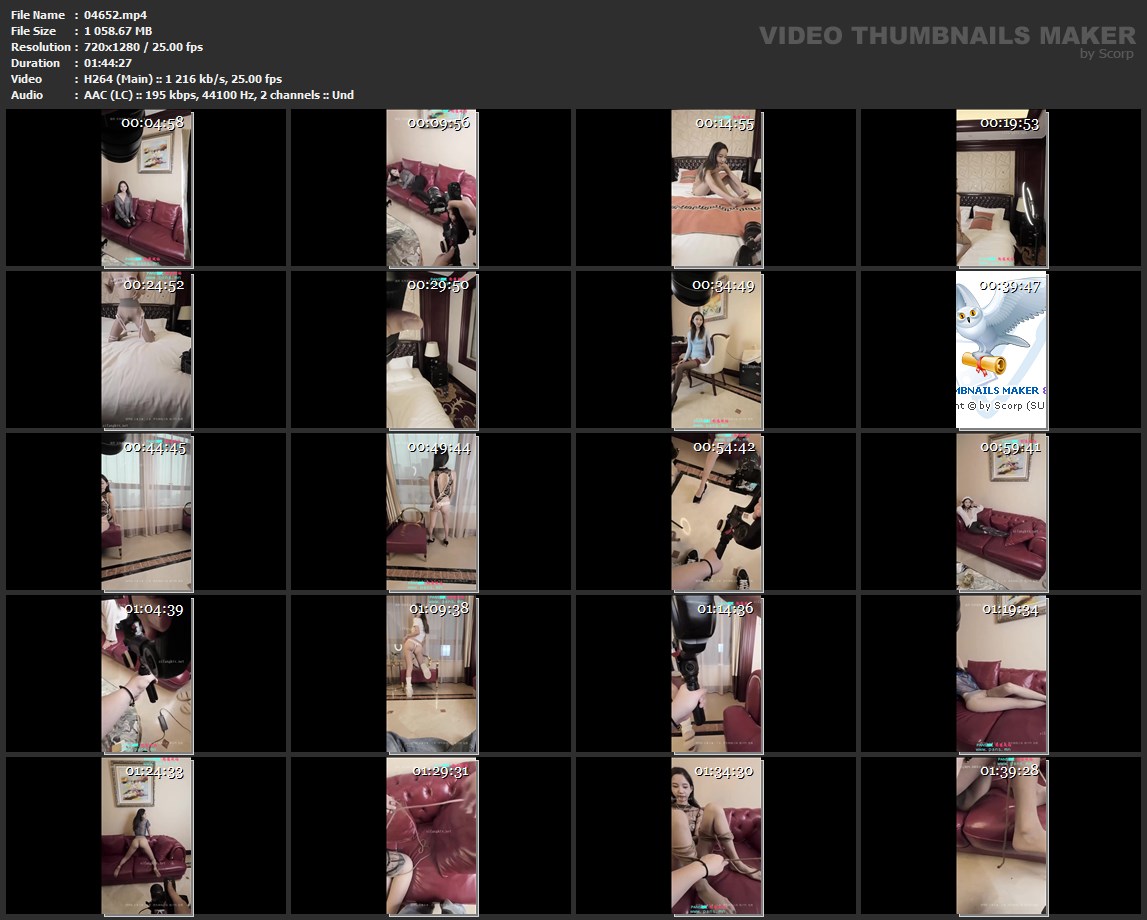Open the thumbnail stamped 00:19:53

pos(1001,188)
